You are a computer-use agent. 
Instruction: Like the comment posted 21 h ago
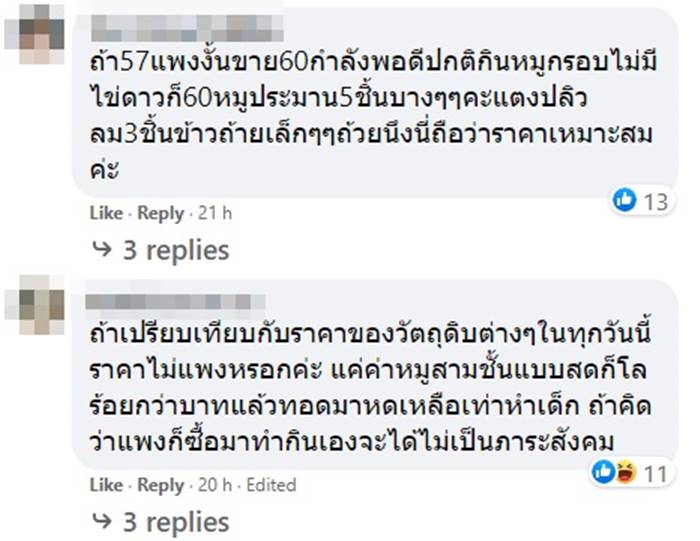105,213
